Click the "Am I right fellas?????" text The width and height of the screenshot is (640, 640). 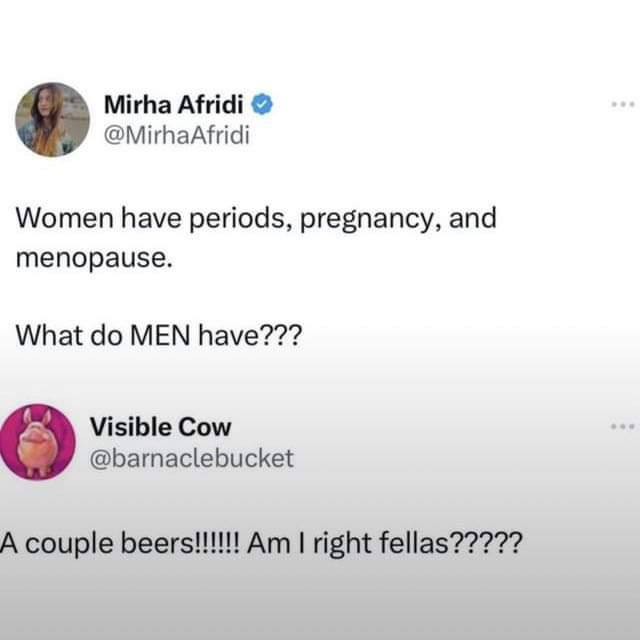point(384,545)
